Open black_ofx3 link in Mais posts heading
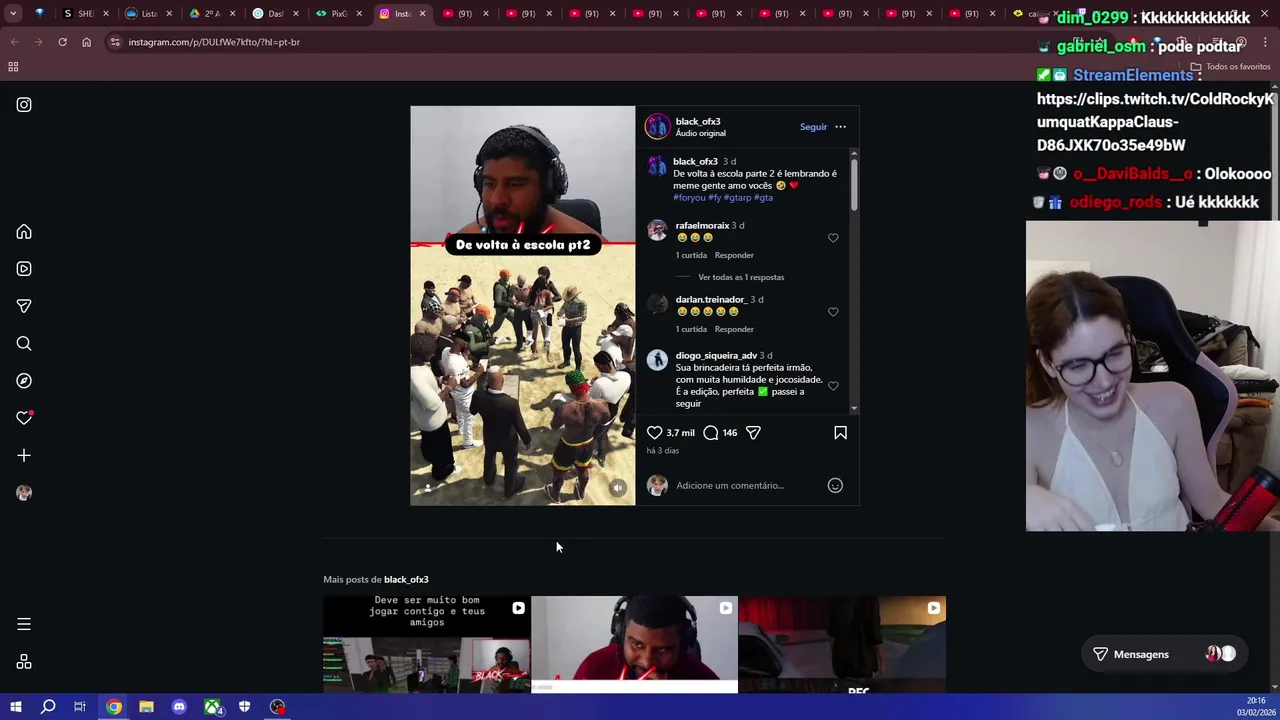Image resolution: width=1280 pixels, height=720 pixels. pos(406,579)
